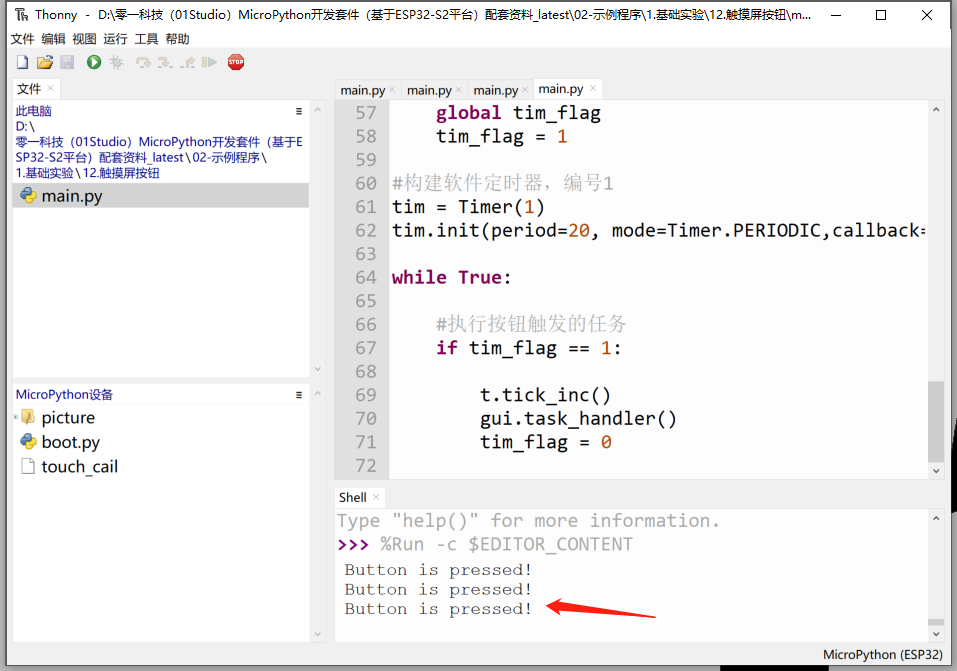Open the local files panel menu
The height and width of the screenshot is (671, 957).
(x=299, y=111)
